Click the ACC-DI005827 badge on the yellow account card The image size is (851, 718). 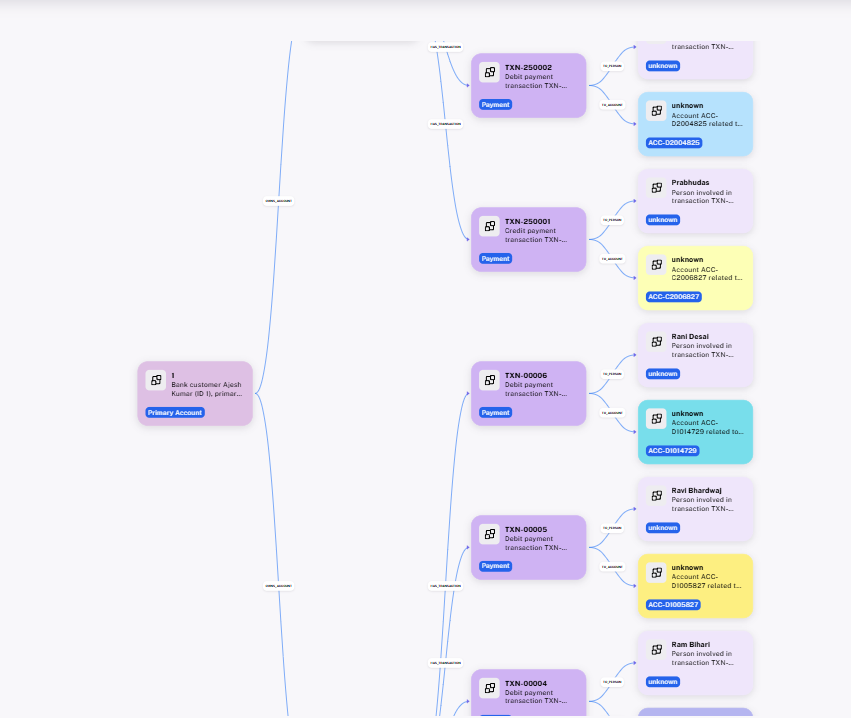click(x=673, y=604)
